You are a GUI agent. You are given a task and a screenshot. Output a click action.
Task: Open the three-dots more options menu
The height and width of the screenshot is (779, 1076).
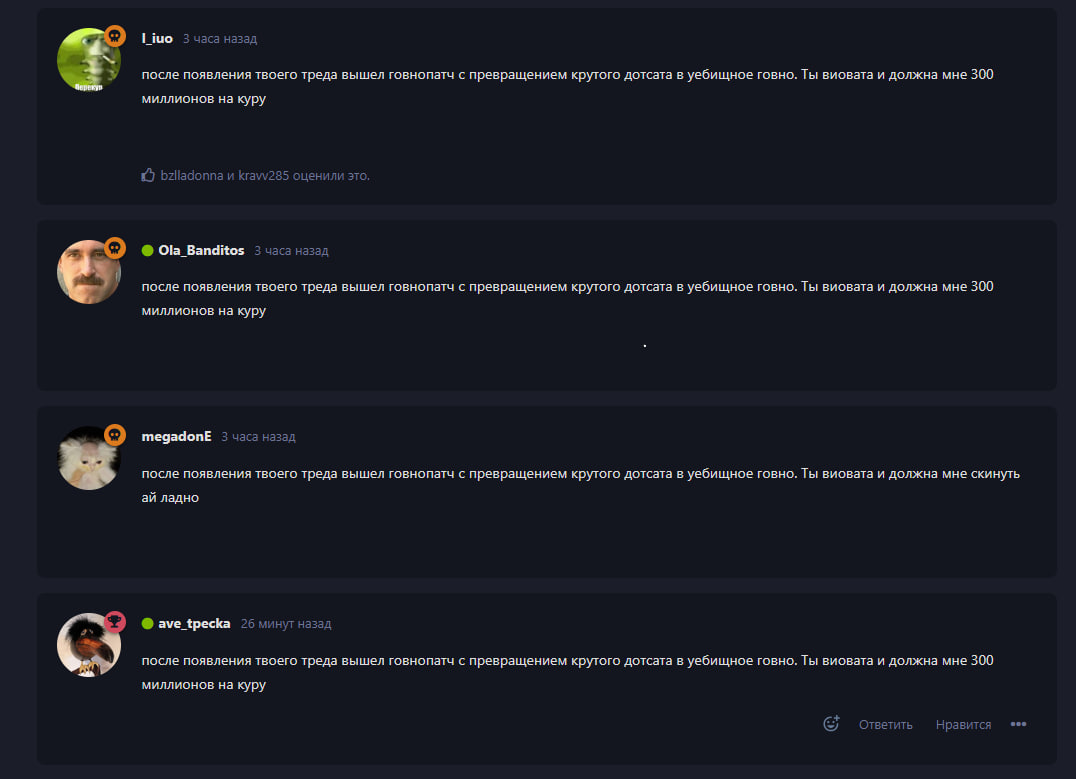[1018, 724]
